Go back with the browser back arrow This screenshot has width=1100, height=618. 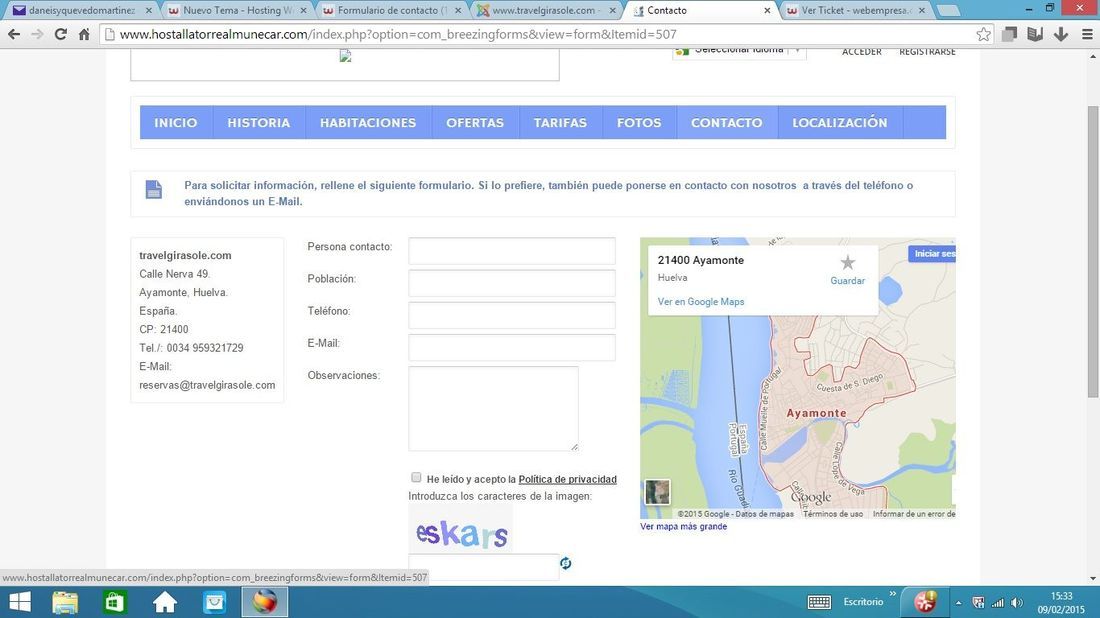pos(14,34)
